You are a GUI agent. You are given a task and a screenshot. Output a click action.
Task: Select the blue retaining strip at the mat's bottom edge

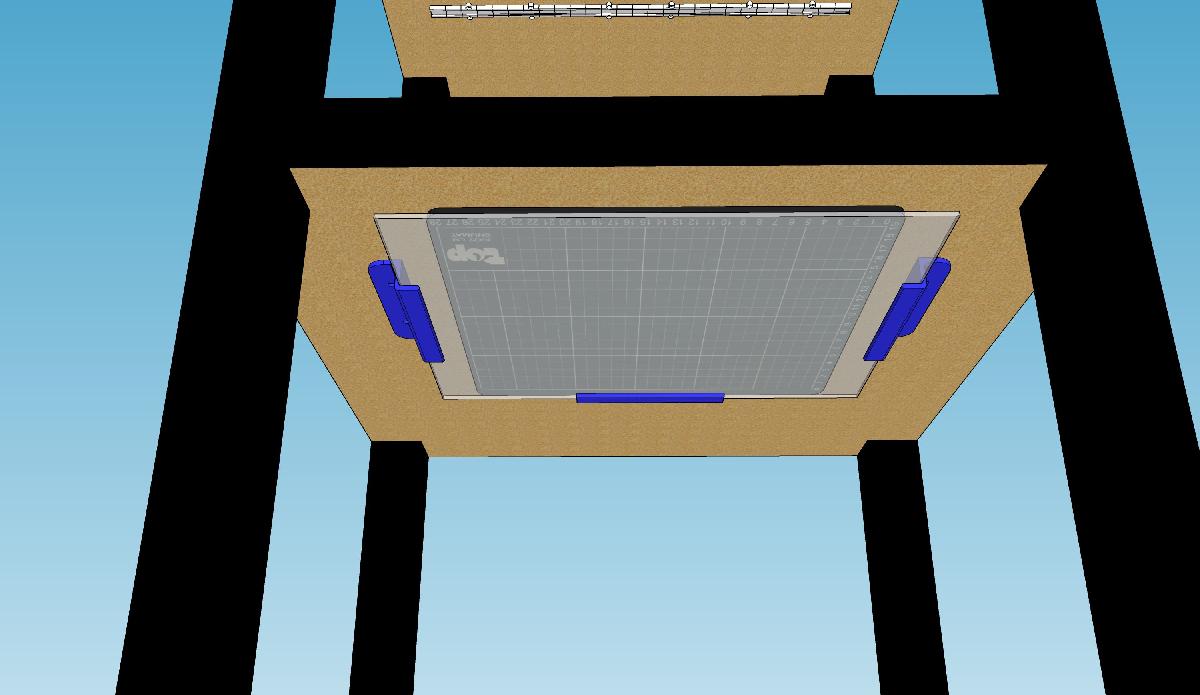point(650,398)
